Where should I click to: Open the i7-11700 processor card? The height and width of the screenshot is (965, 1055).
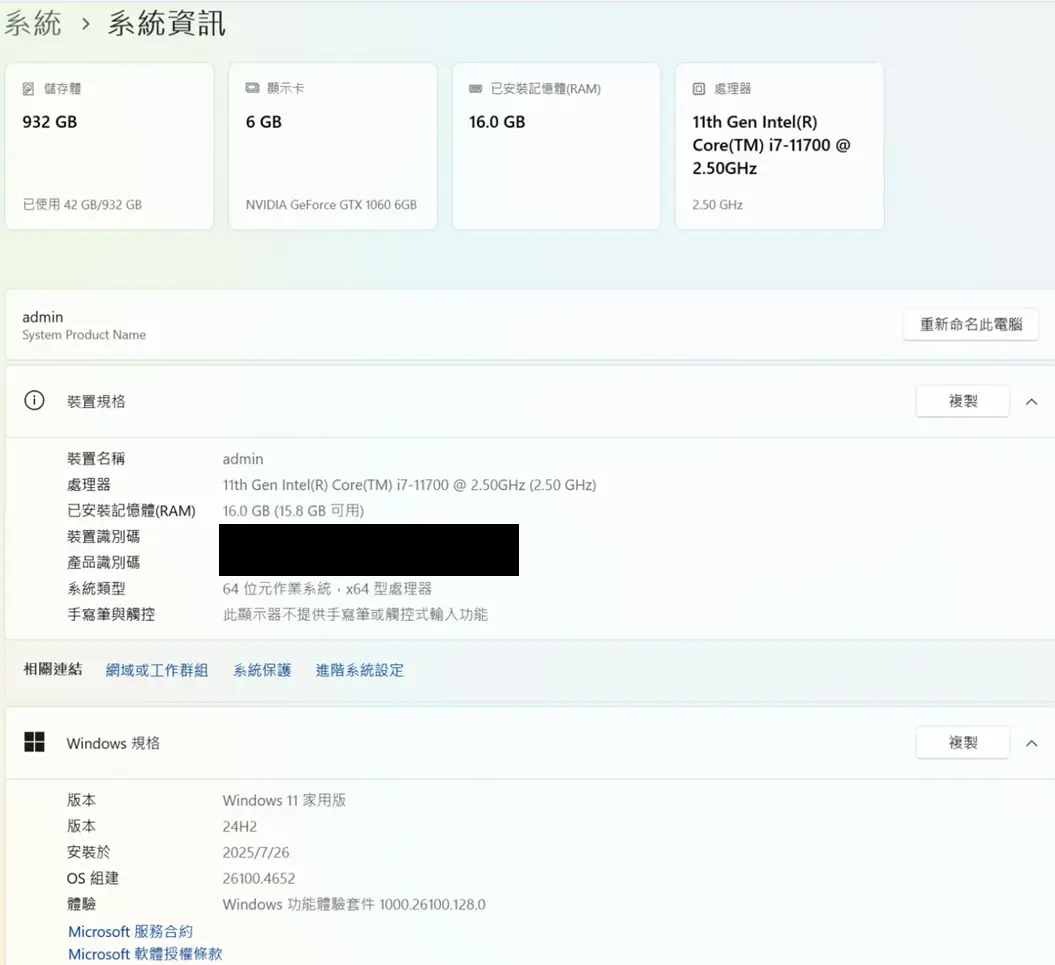pos(780,146)
